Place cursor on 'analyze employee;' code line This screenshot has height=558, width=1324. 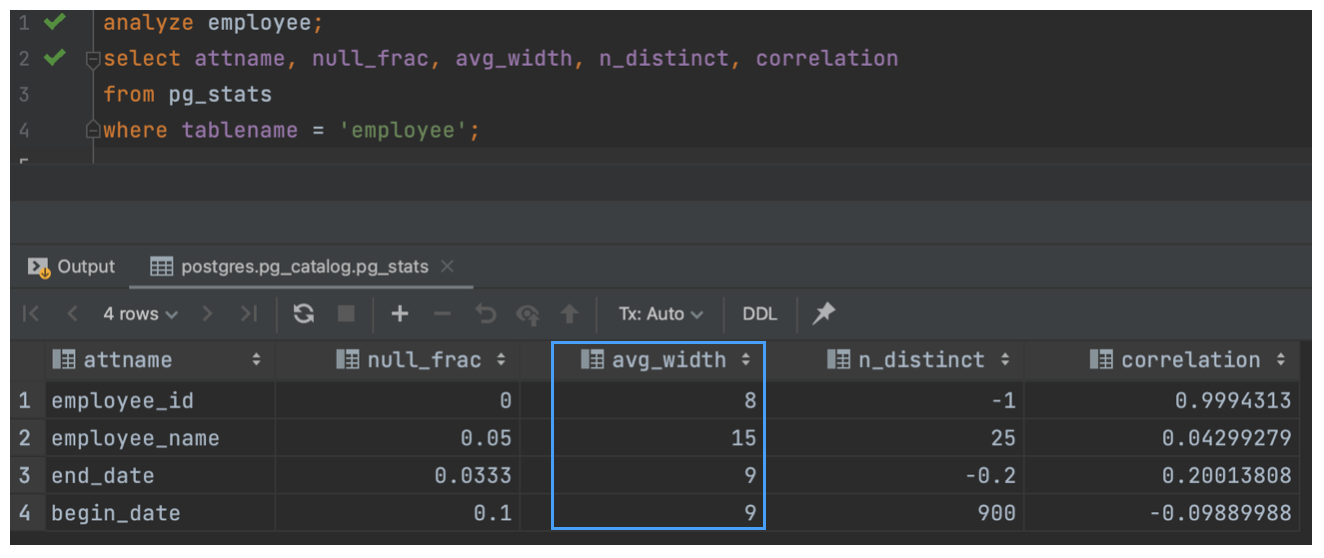[213, 22]
